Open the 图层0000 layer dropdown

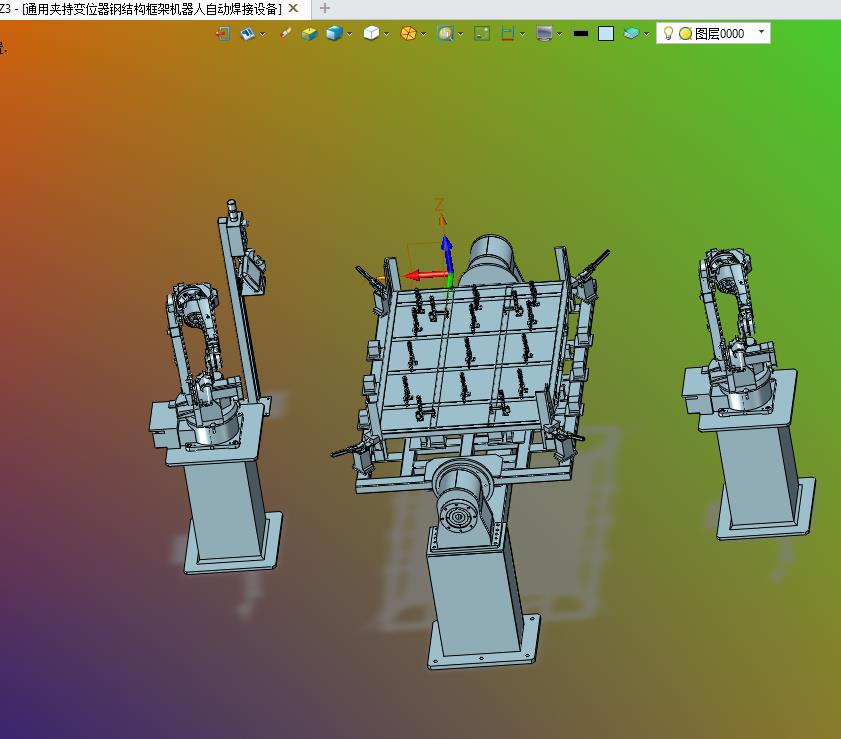(x=761, y=32)
